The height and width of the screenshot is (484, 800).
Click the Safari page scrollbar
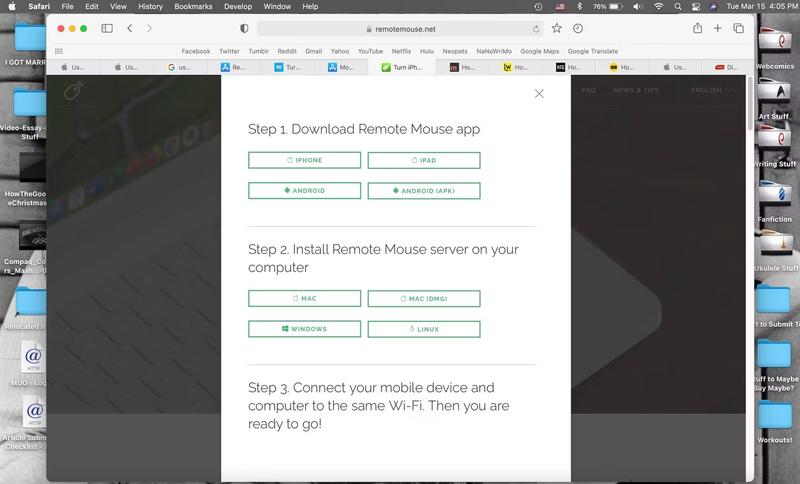(x=750, y=102)
